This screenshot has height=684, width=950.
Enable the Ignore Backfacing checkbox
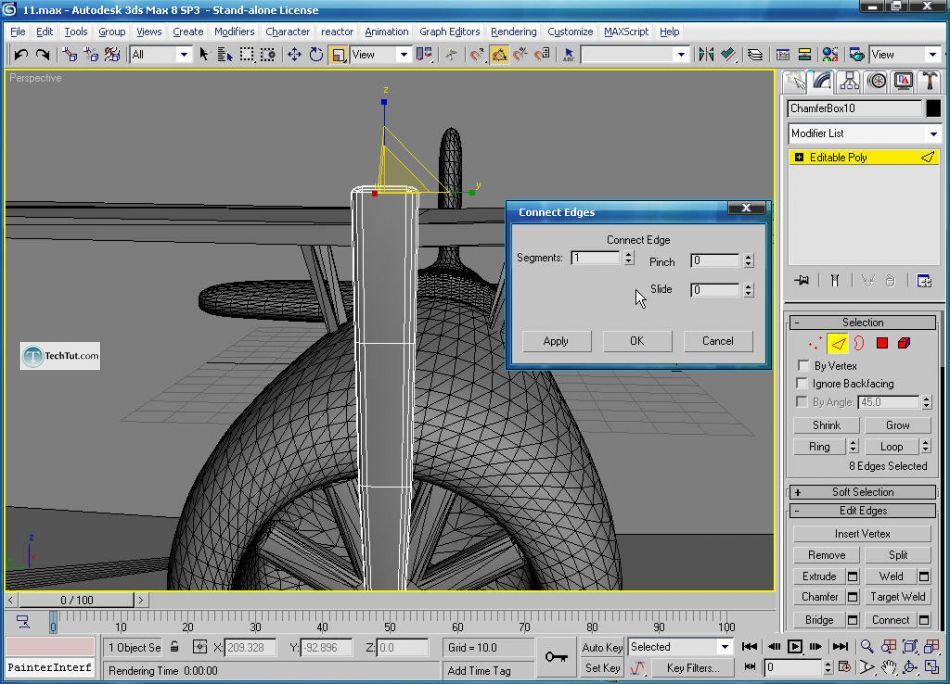click(x=802, y=383)
